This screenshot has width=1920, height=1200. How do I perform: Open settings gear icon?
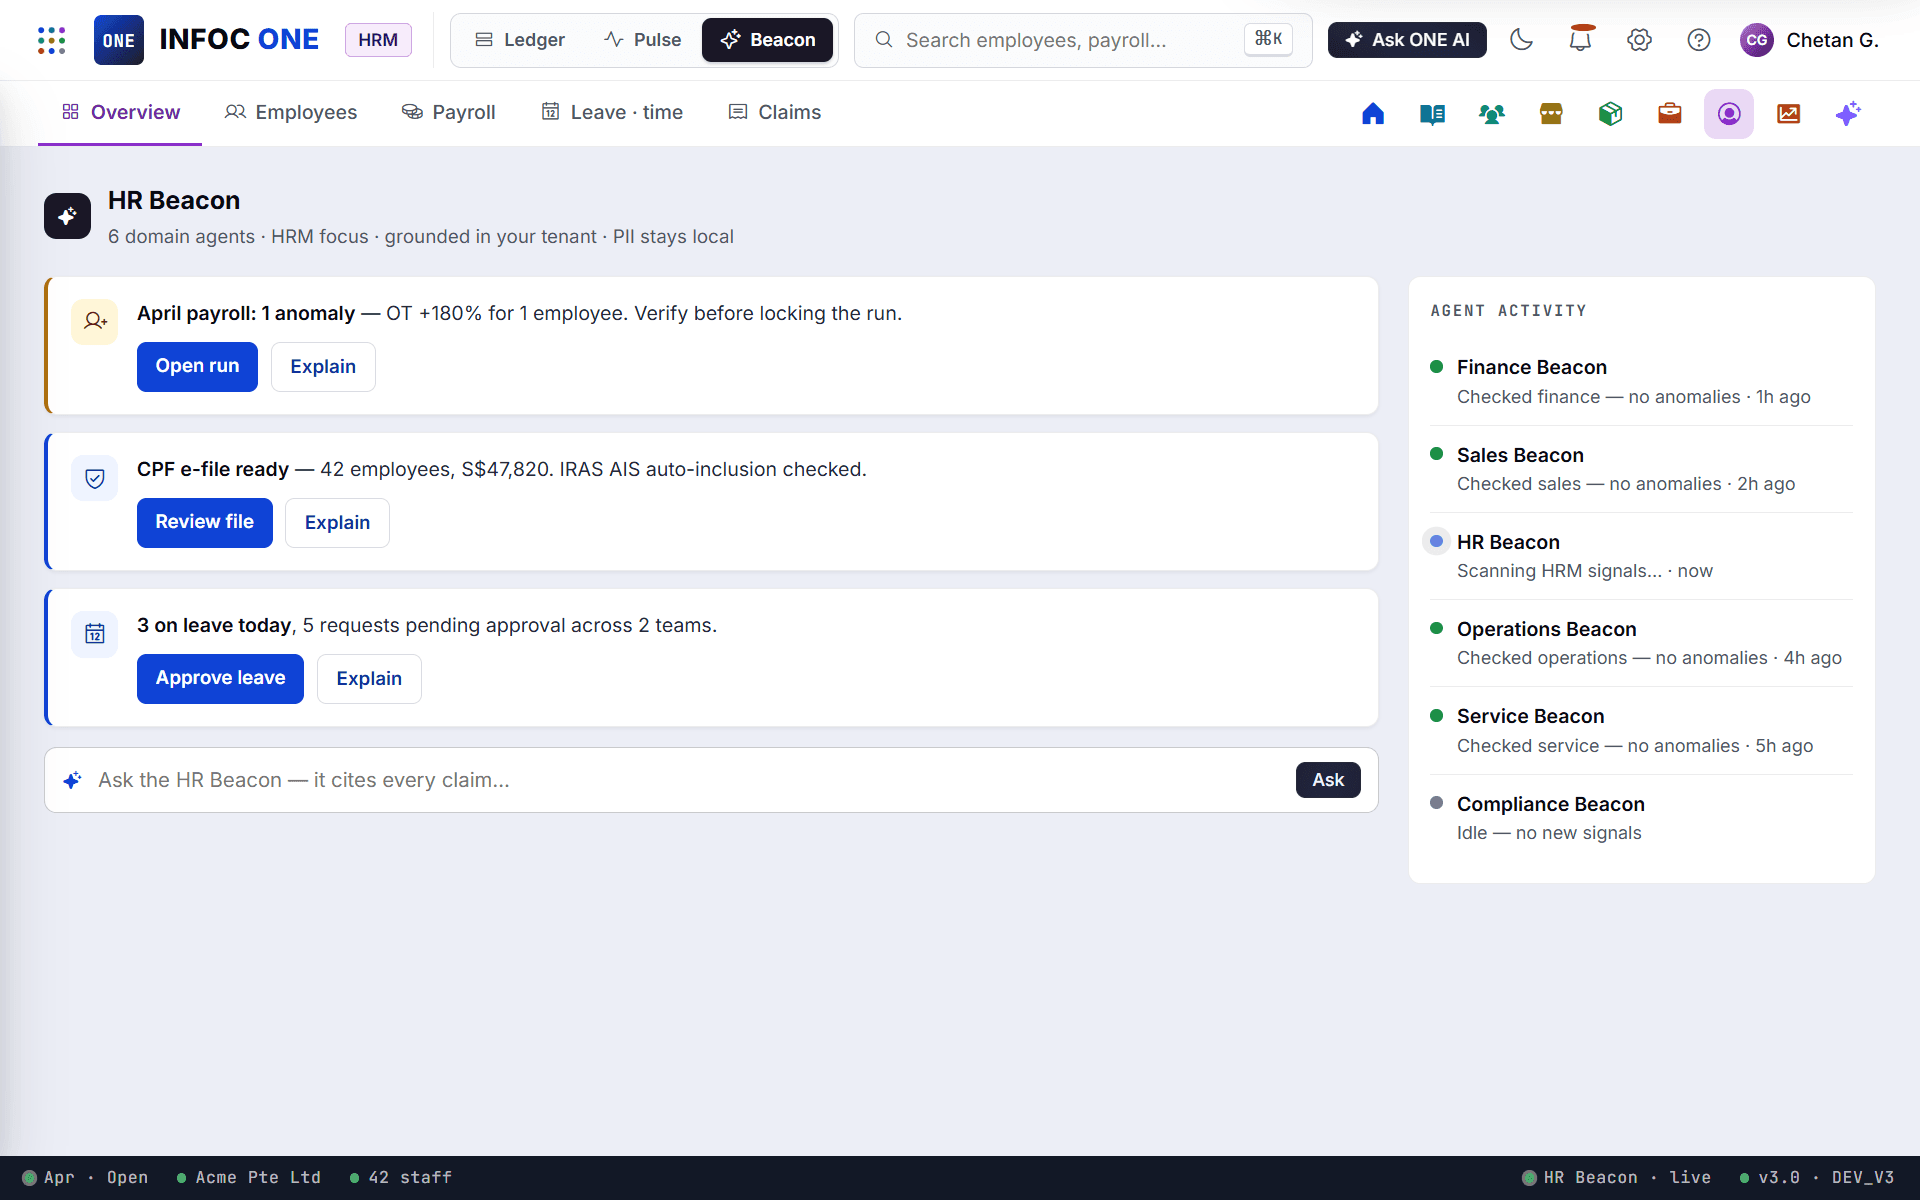[x=1639, y=40]
